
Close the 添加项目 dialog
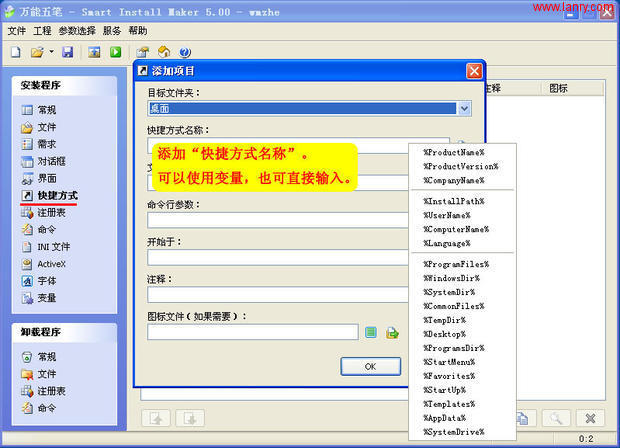[474, 72]
